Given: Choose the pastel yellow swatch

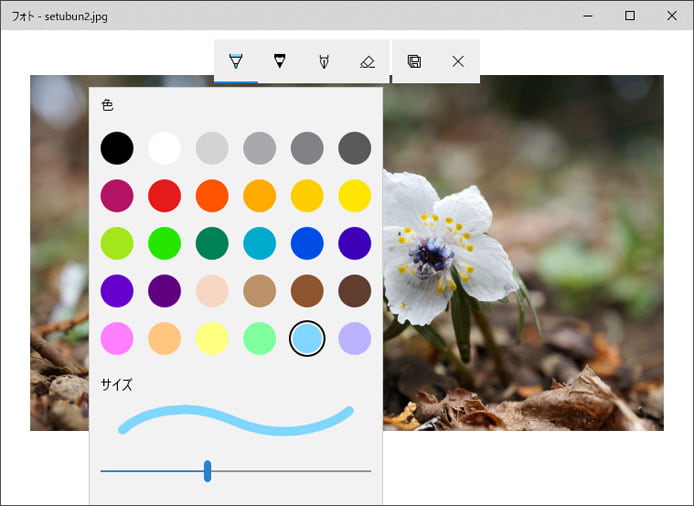Looking at the screenshot, I should point(212,339).
